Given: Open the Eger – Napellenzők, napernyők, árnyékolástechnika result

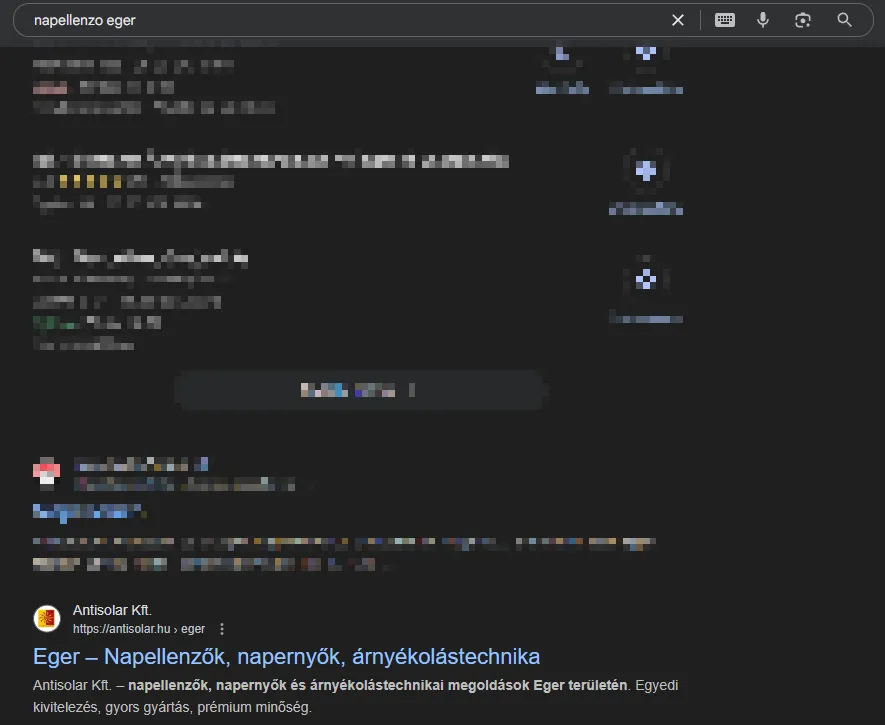Looking at the screenshot, I should pyautogui.click(x=286, y=656).
